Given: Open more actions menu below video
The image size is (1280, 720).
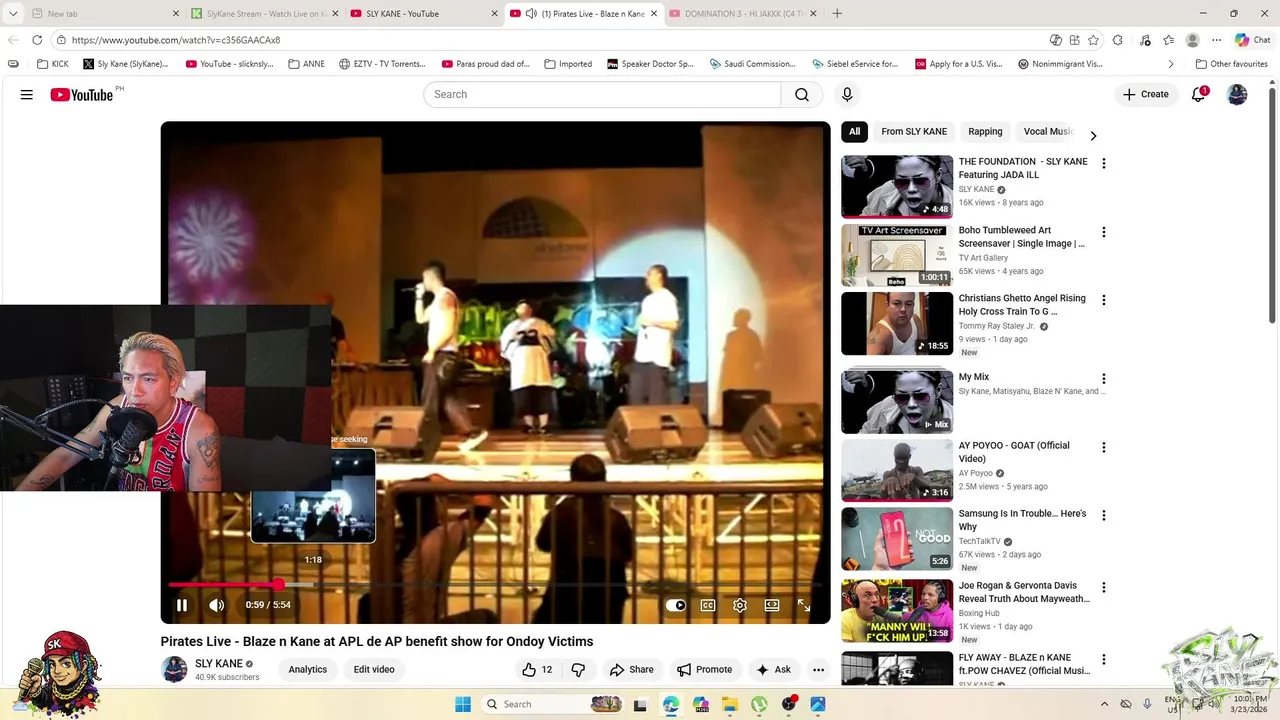Looking at the screenshot, I should coord(818,670).
